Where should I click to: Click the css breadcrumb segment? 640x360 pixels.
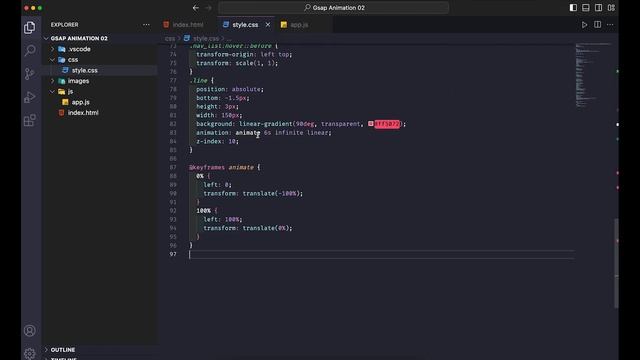pos(170,38)
